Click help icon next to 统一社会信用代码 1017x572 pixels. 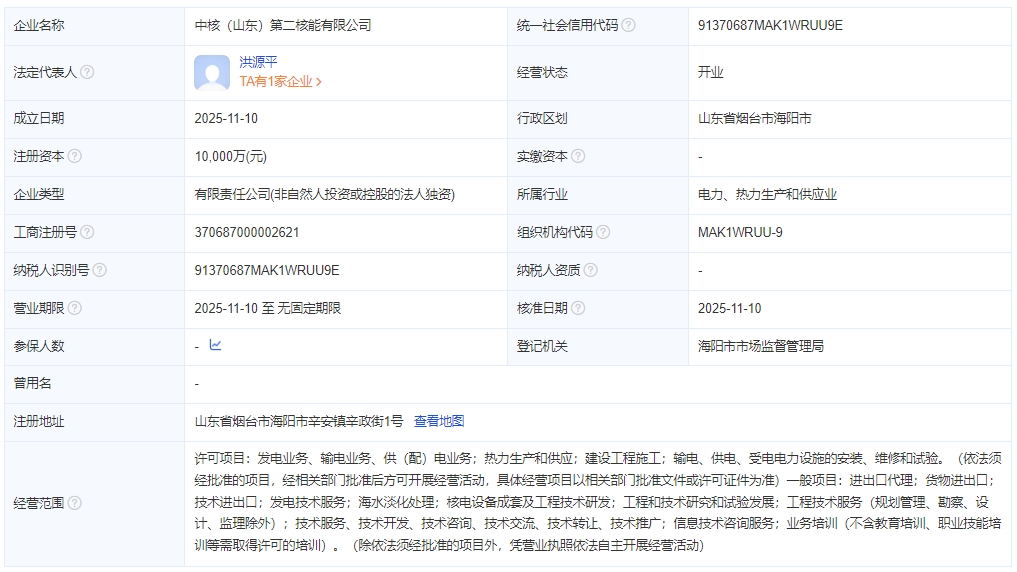628,25
